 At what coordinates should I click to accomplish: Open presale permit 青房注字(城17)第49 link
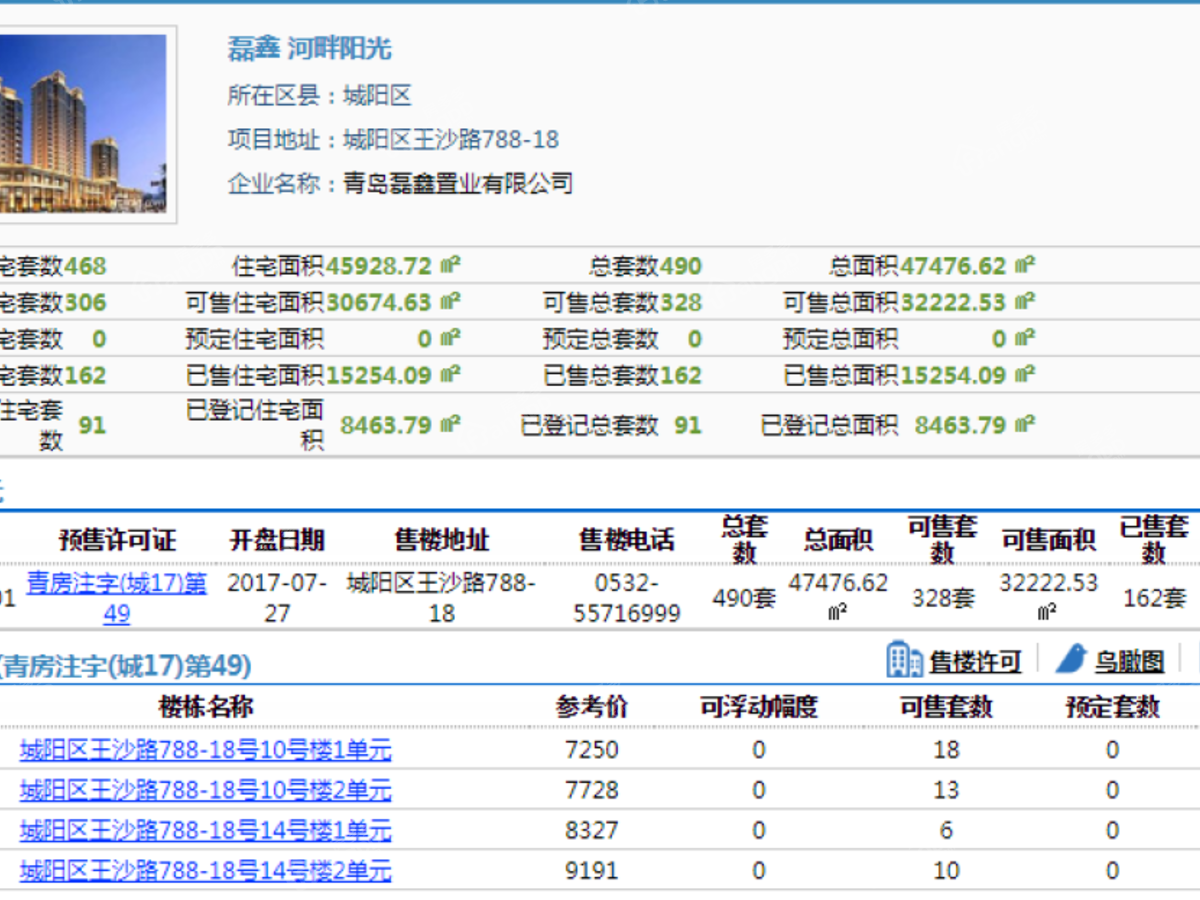[x=117, y=598]
